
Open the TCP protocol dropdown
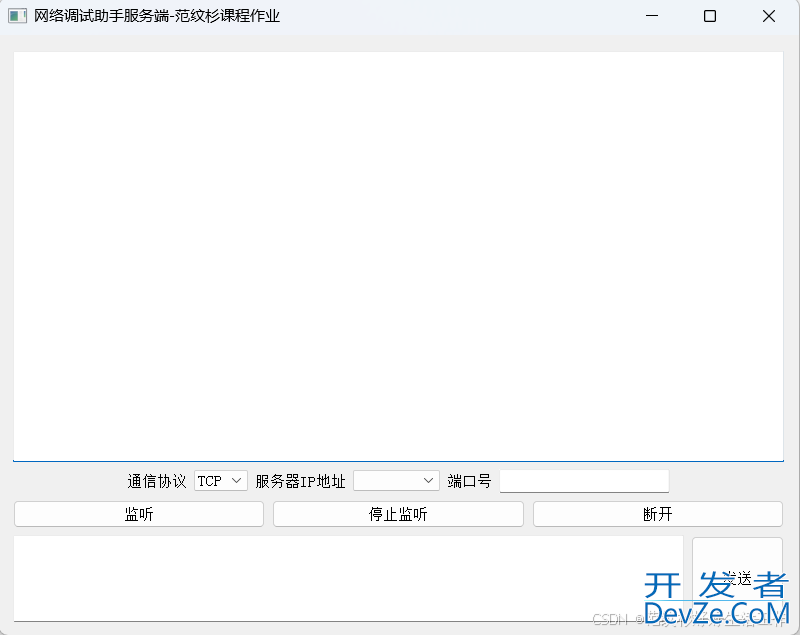[x=220, y=481]
